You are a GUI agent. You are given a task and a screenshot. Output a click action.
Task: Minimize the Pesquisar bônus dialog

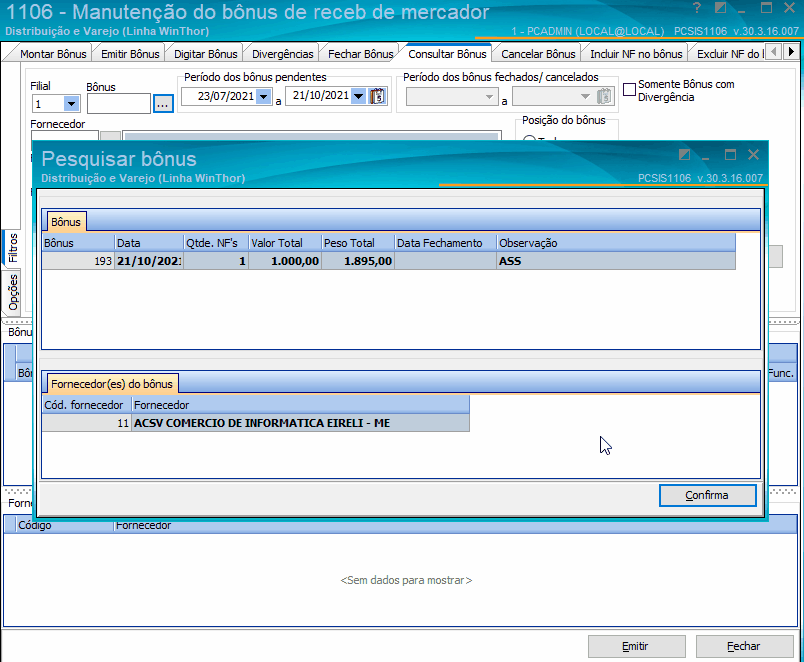point(706,156)
